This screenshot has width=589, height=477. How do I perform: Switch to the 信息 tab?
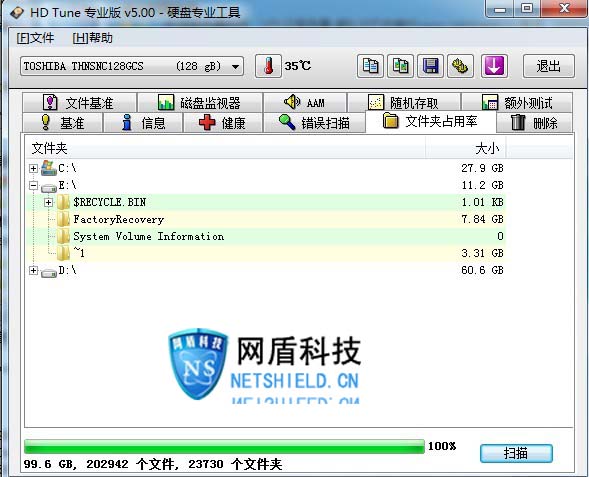click(143, 122)
